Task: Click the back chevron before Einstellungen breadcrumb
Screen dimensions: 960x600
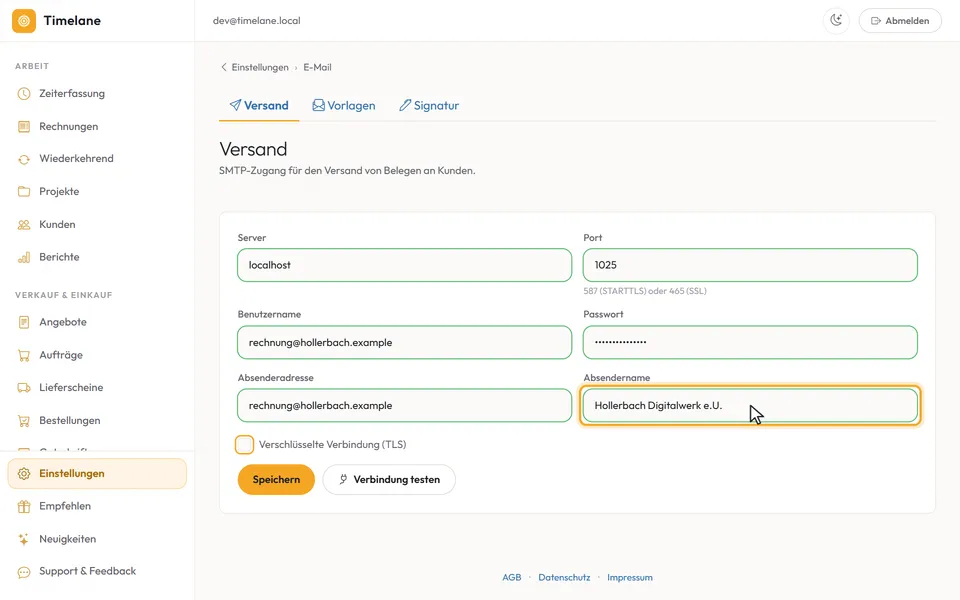Action: [223, 67]
